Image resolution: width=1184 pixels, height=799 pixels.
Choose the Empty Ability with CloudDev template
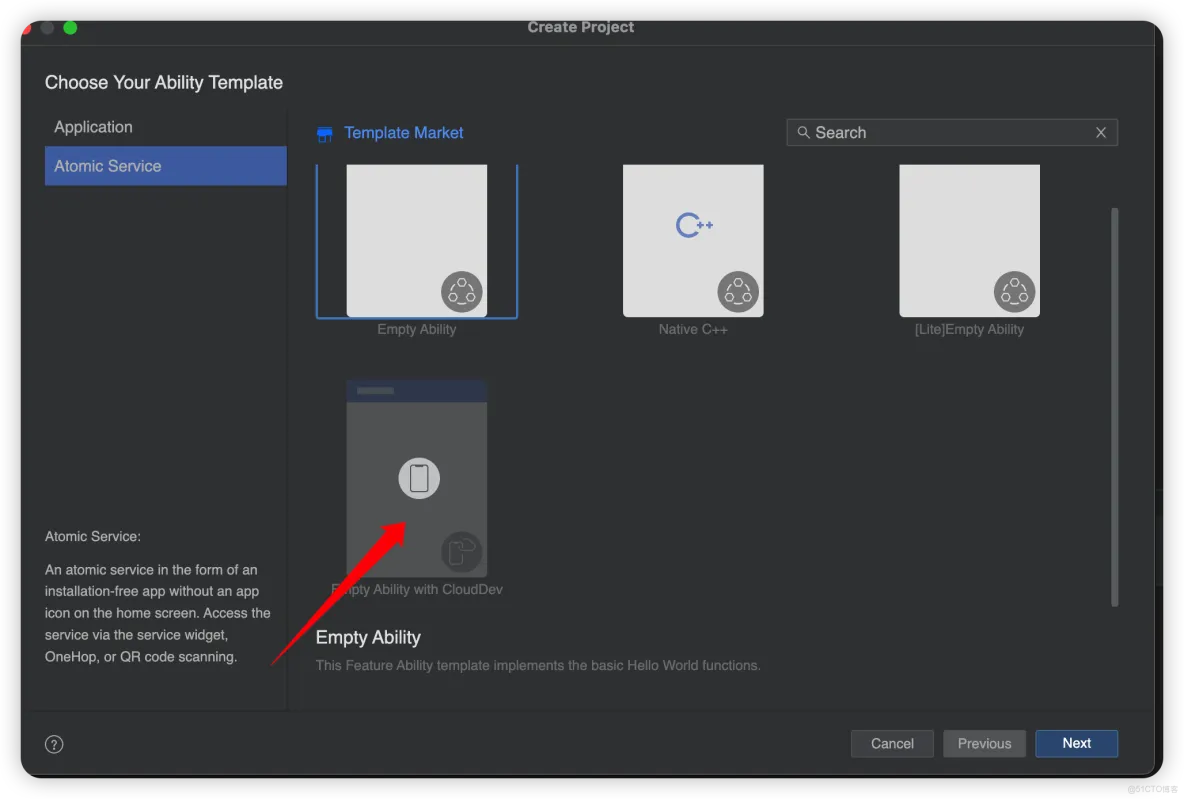pyautogui.click(x=417, y=478)
